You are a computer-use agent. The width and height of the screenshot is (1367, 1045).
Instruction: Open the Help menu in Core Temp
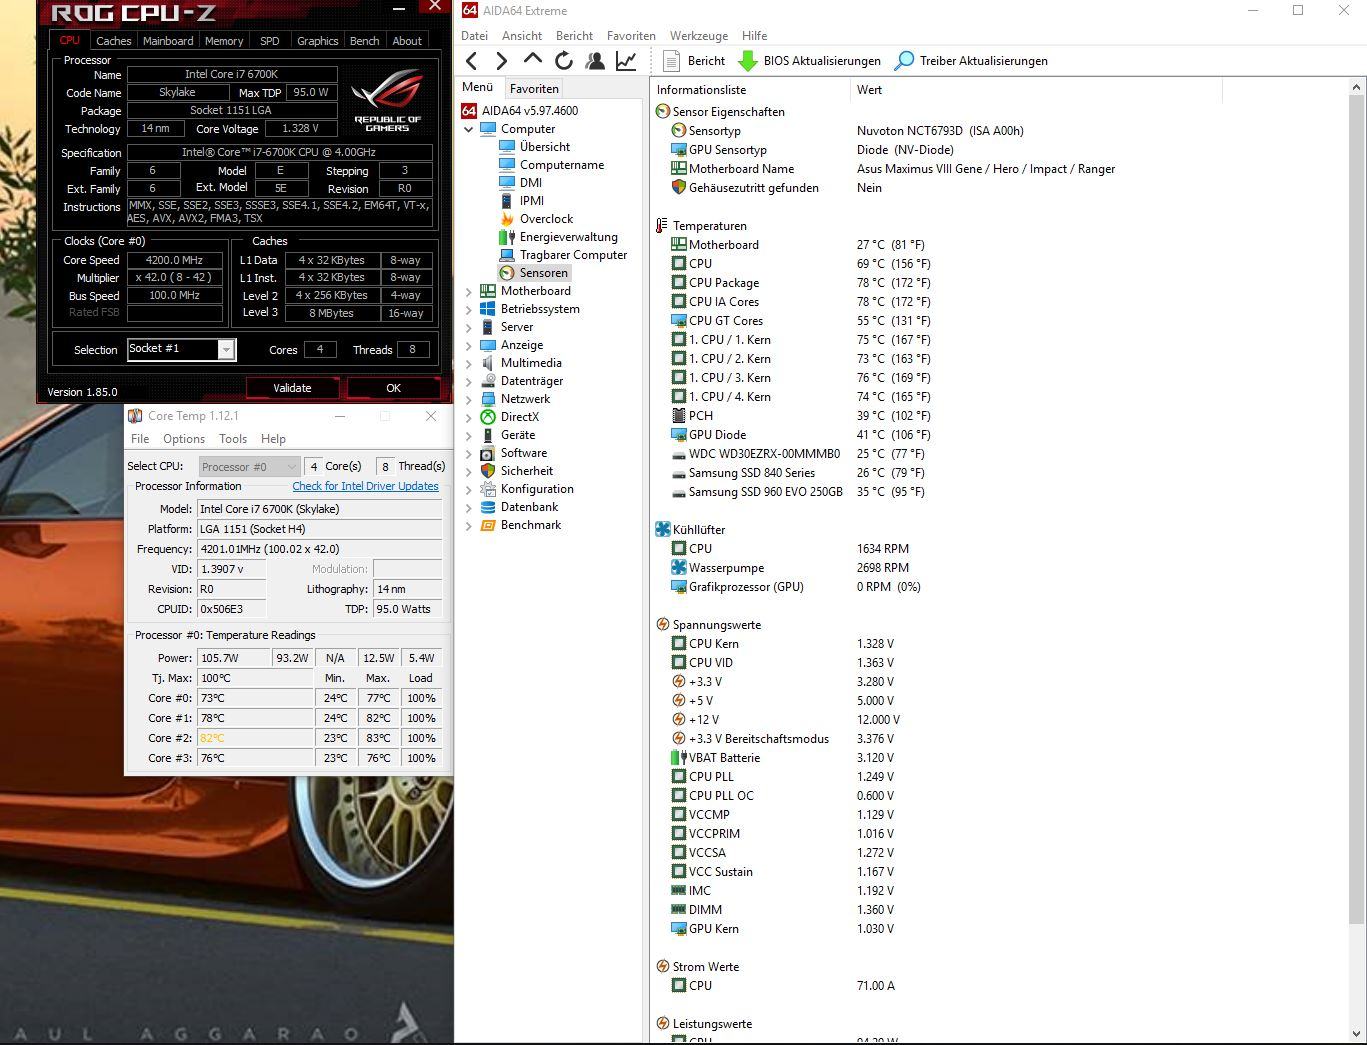[273, 439]
